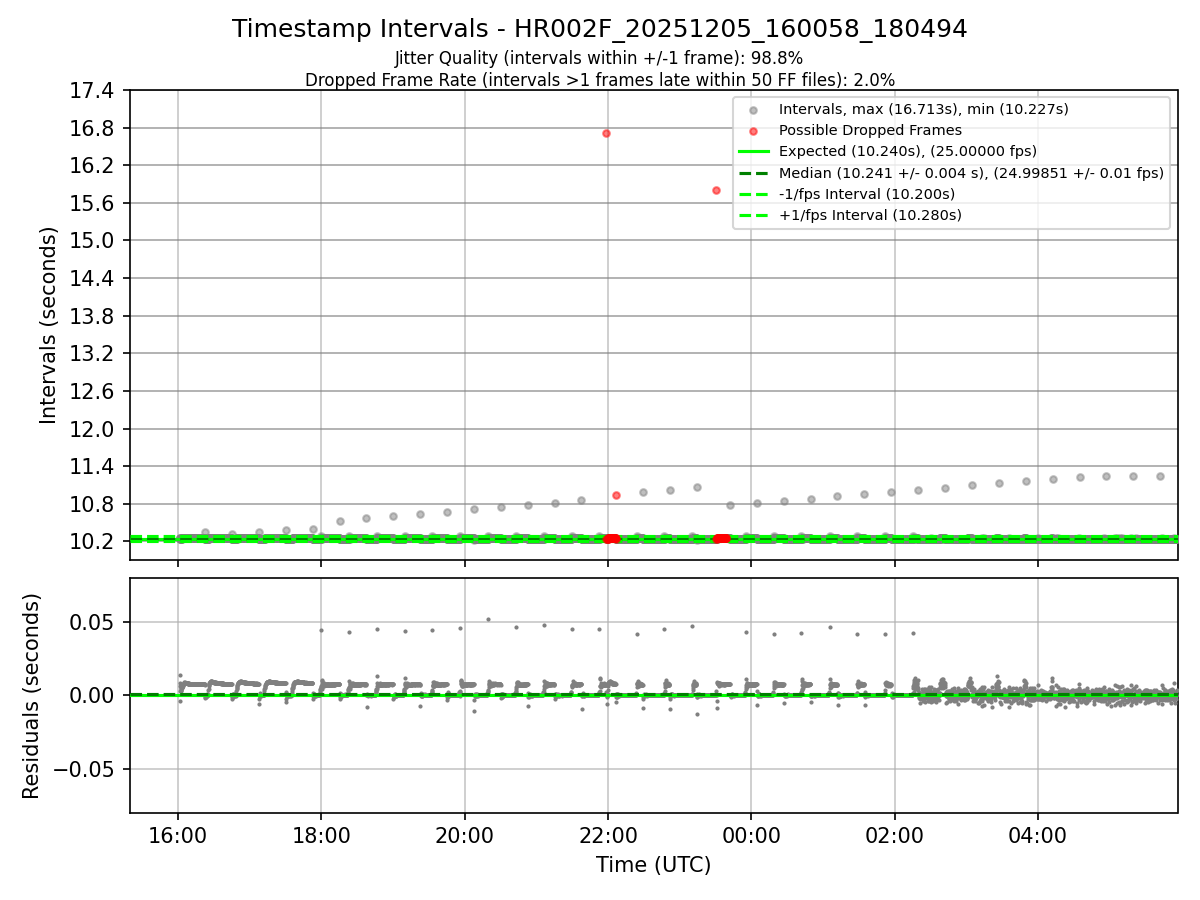Select the Jitter Quality 98.8% subtitle line
The height and width of the screenshot is (900, 1200).
(x=599, y=59)
